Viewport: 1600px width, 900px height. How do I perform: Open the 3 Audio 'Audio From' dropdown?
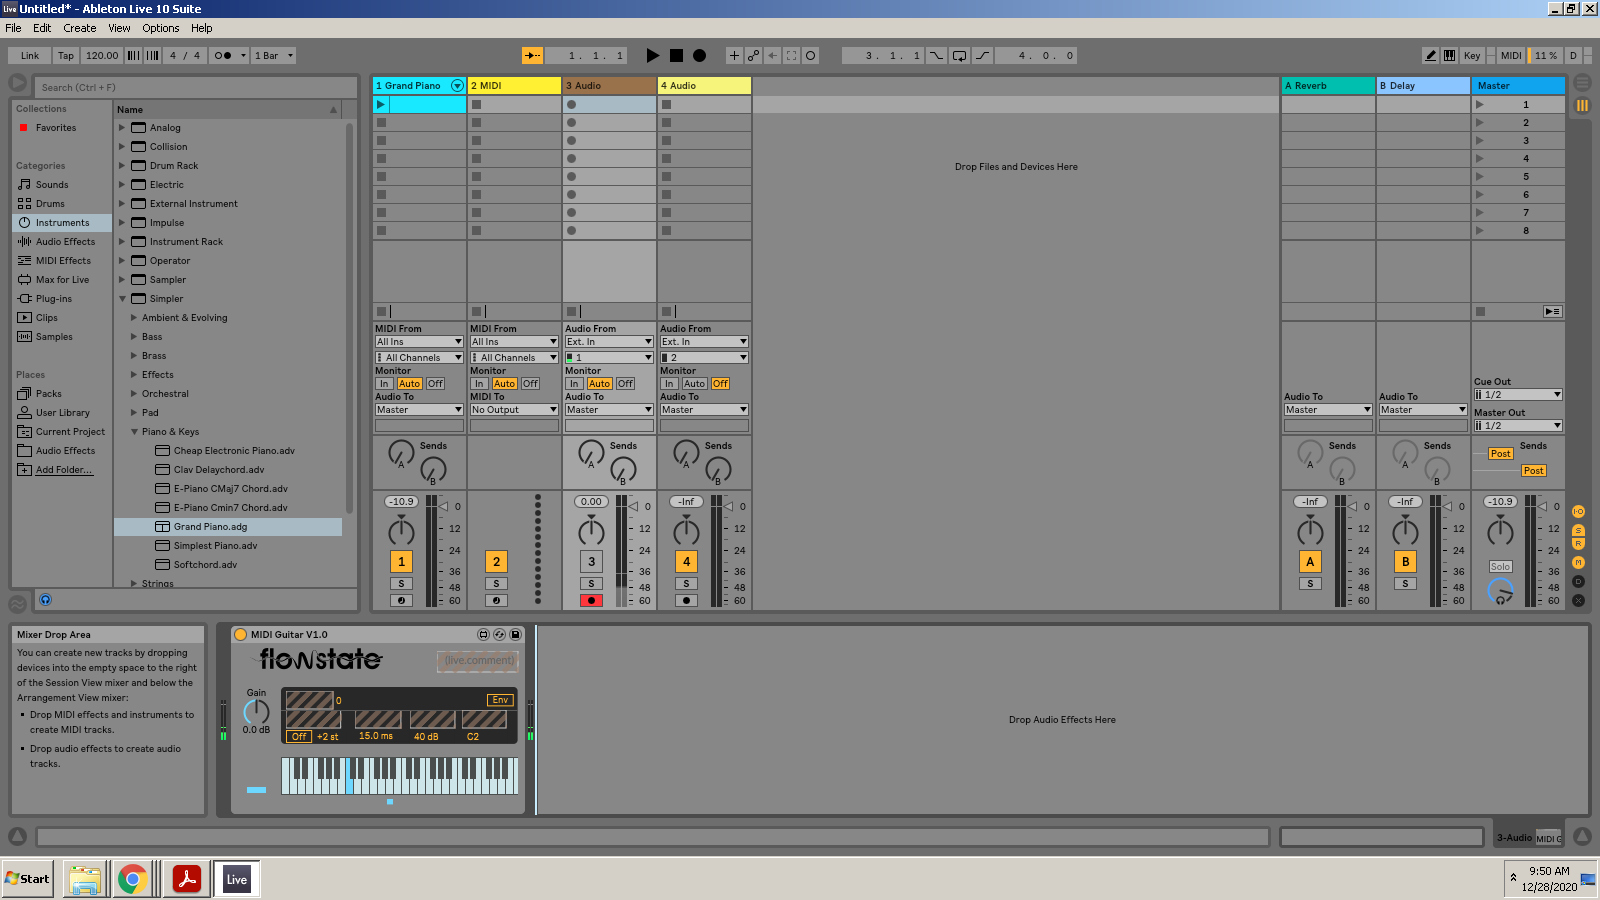608,342
